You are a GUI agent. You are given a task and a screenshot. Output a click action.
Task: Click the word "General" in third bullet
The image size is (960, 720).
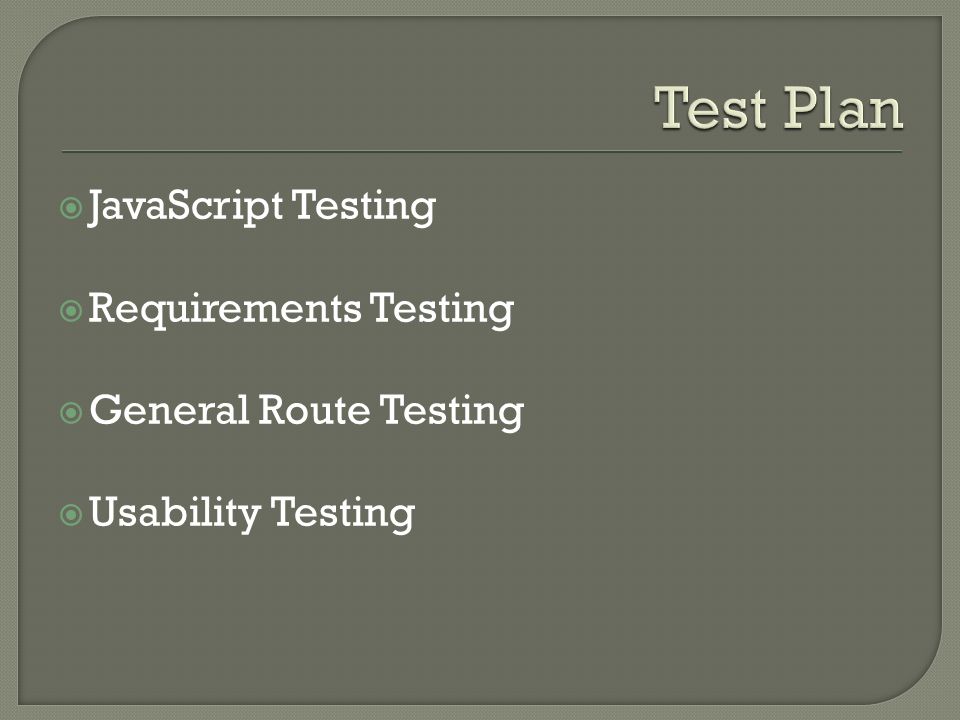coord(169,410)
